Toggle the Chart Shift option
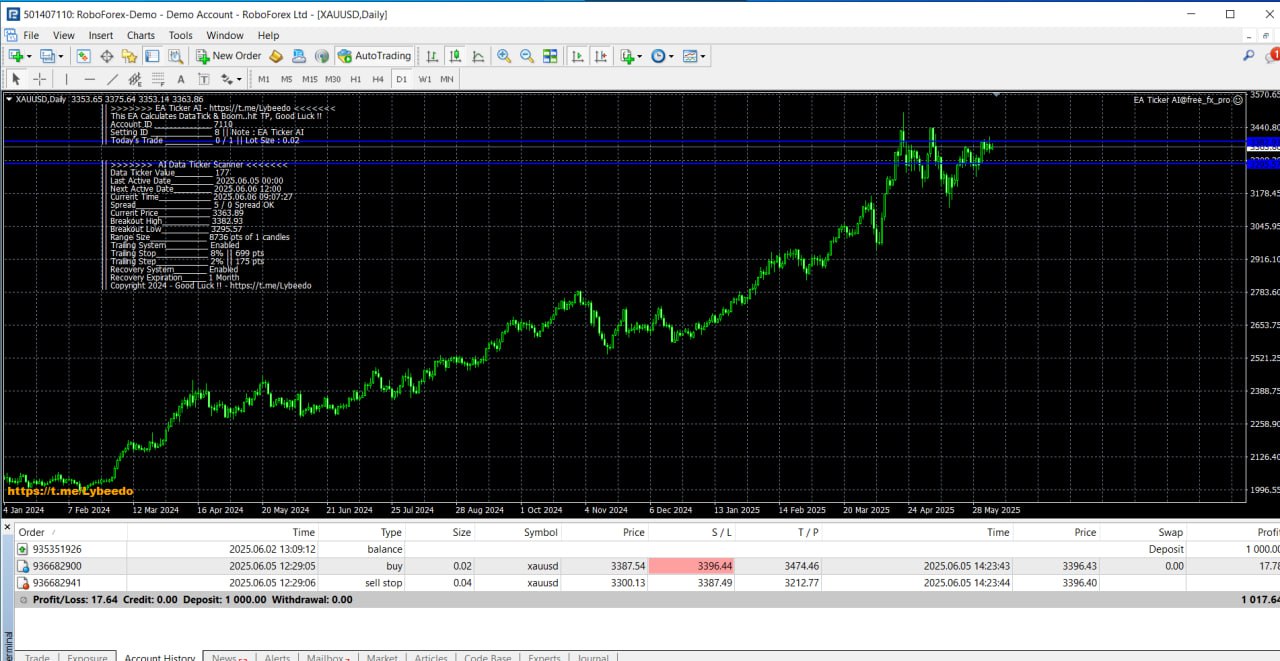The width and height of the screenshot is (1280, 661). (x=600, y=57)
